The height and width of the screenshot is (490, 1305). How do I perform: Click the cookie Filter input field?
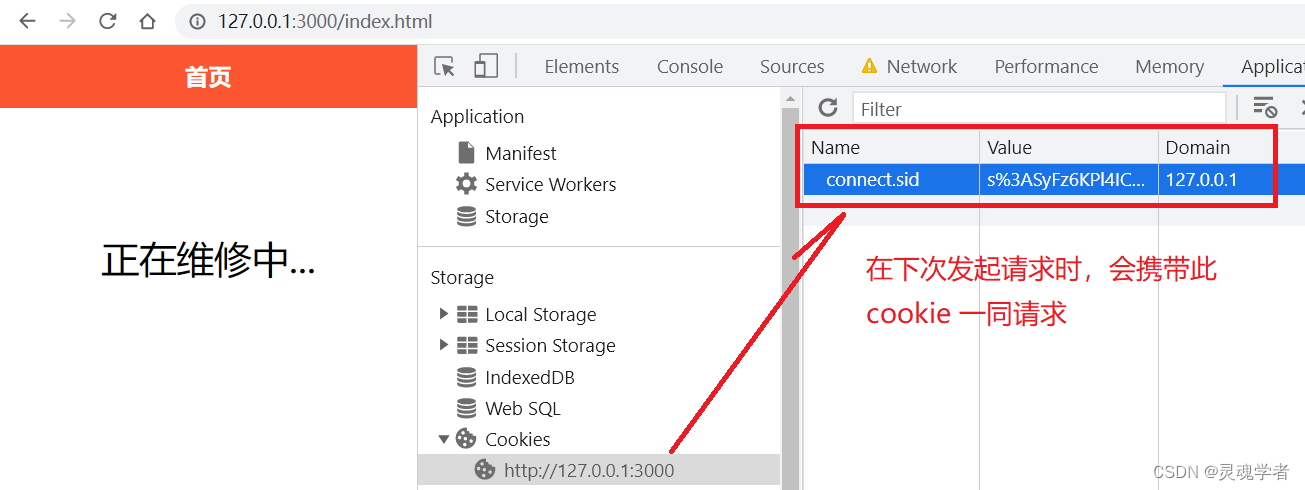click(x=1038, y=108)
